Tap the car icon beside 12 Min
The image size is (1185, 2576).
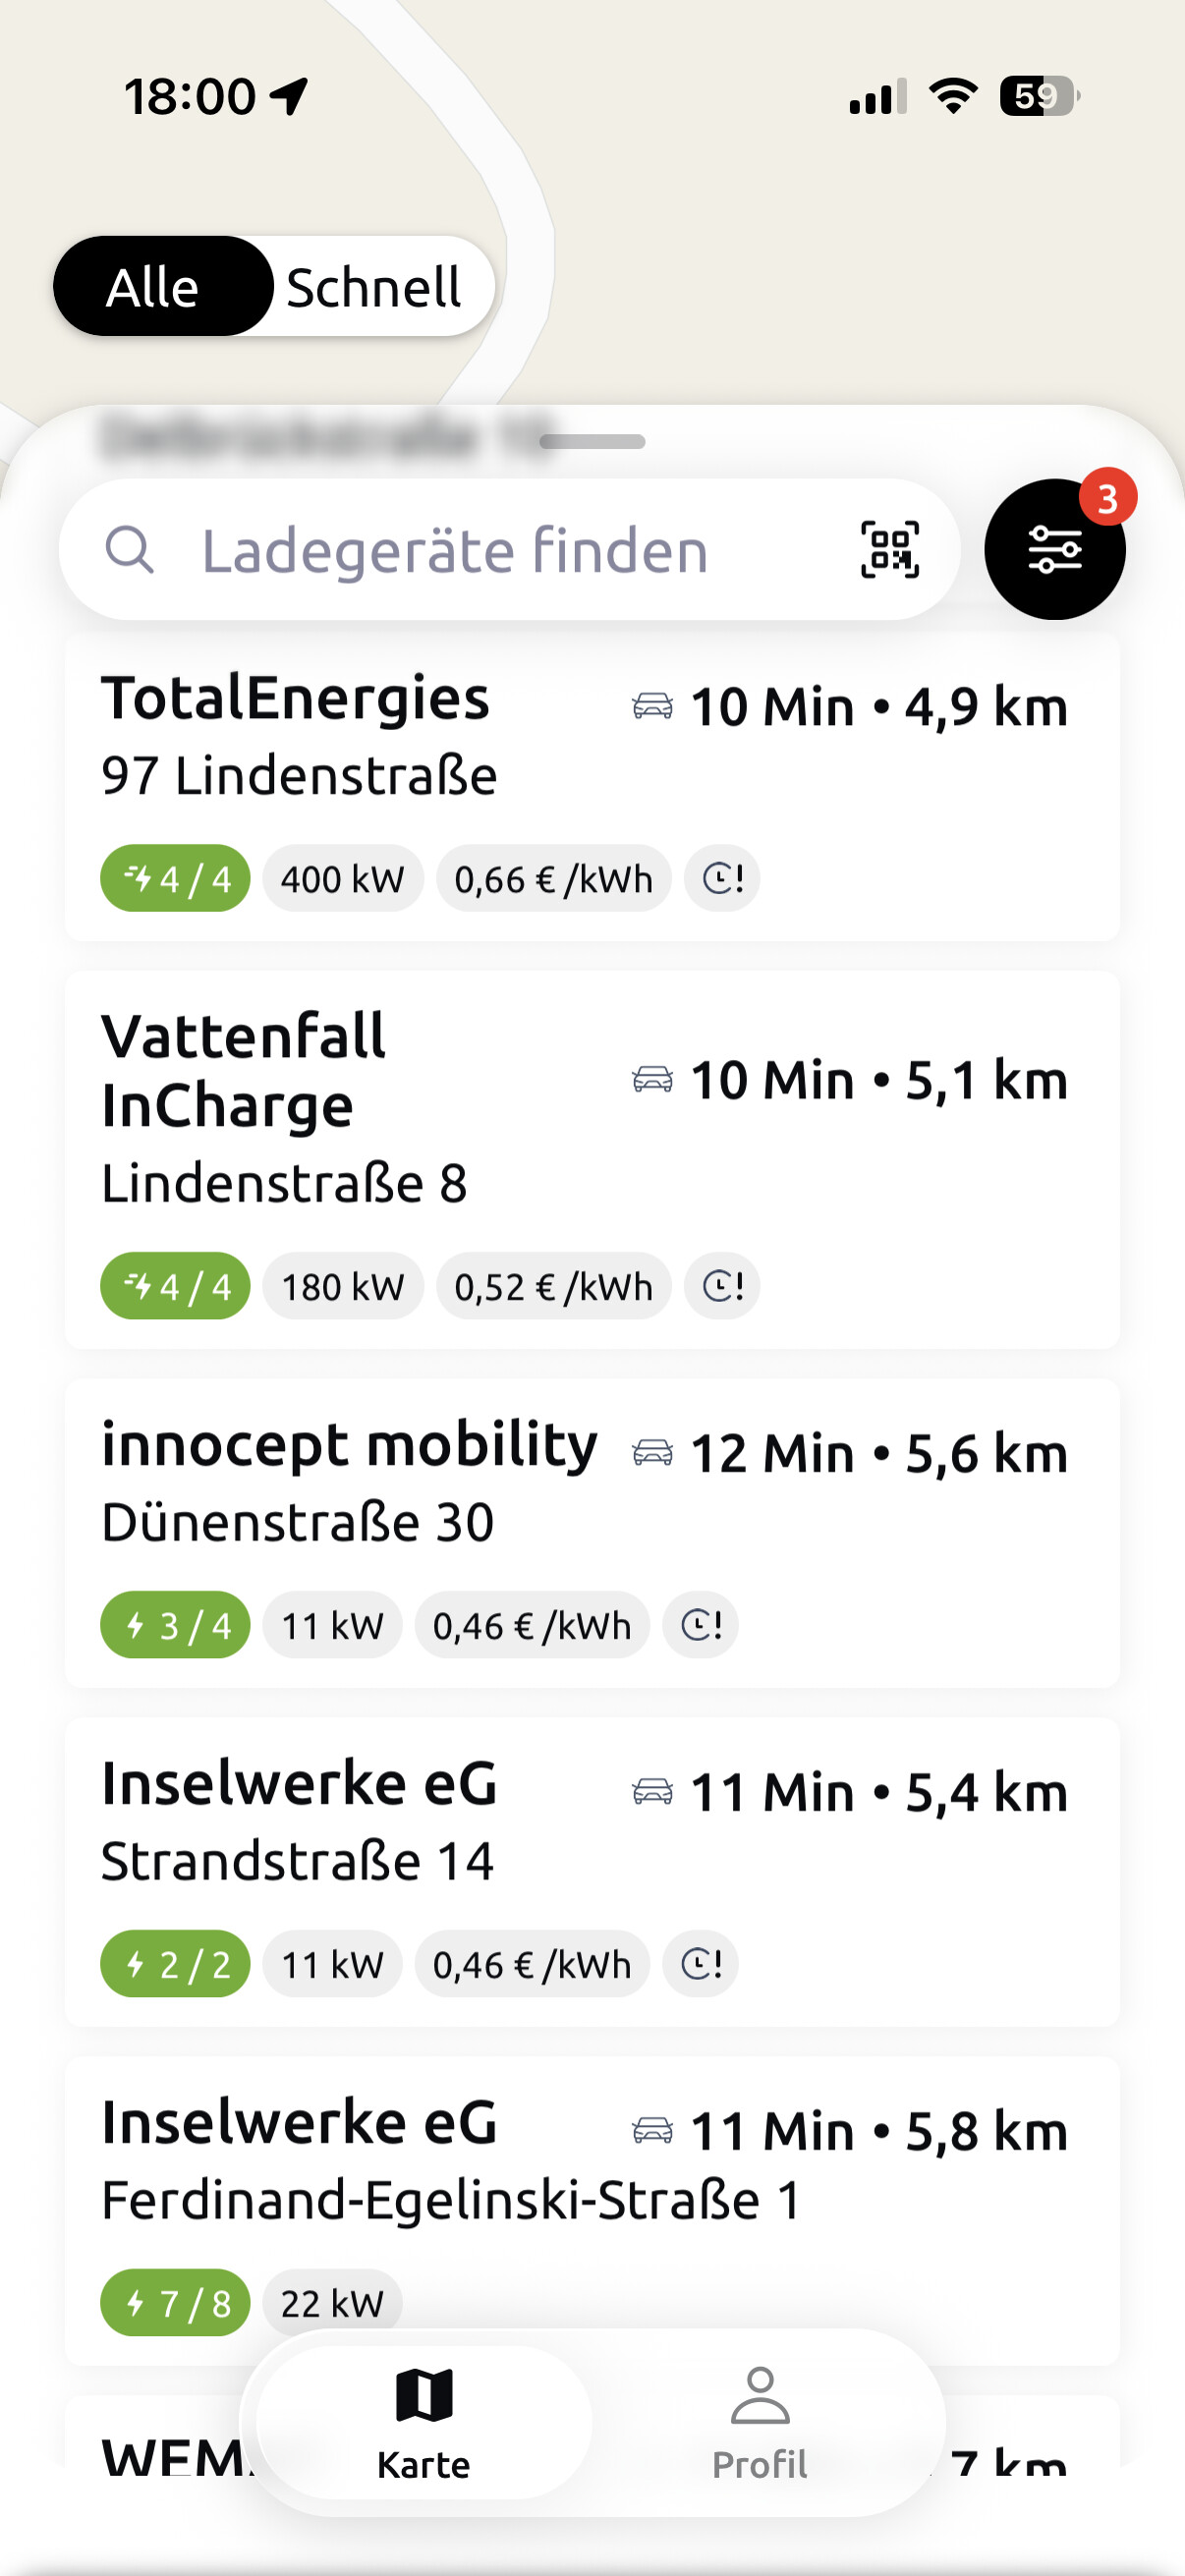[652, 1452]
